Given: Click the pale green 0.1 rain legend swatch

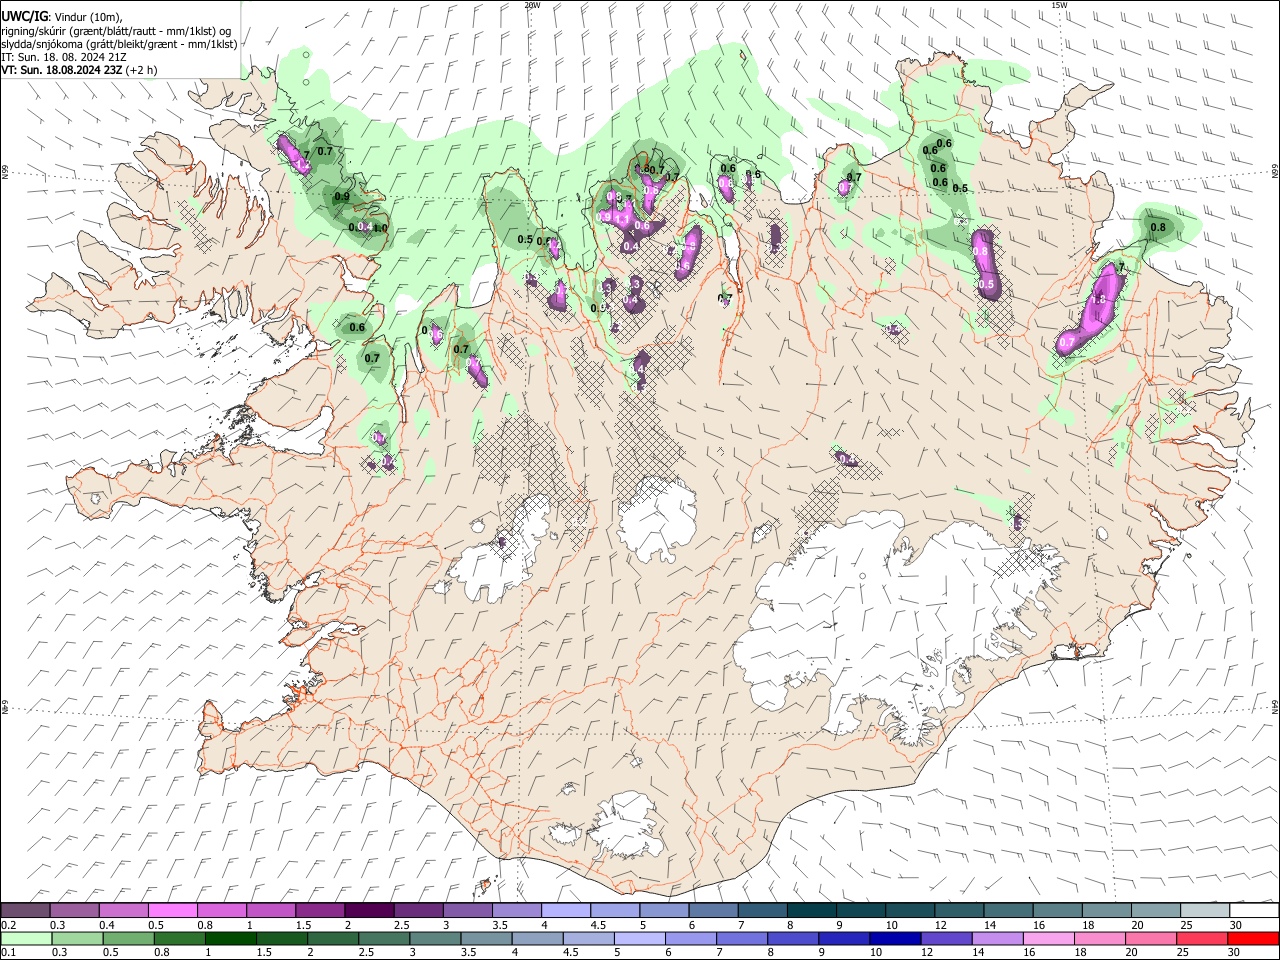Looking at the screenshot, I should tap(26, 939).
